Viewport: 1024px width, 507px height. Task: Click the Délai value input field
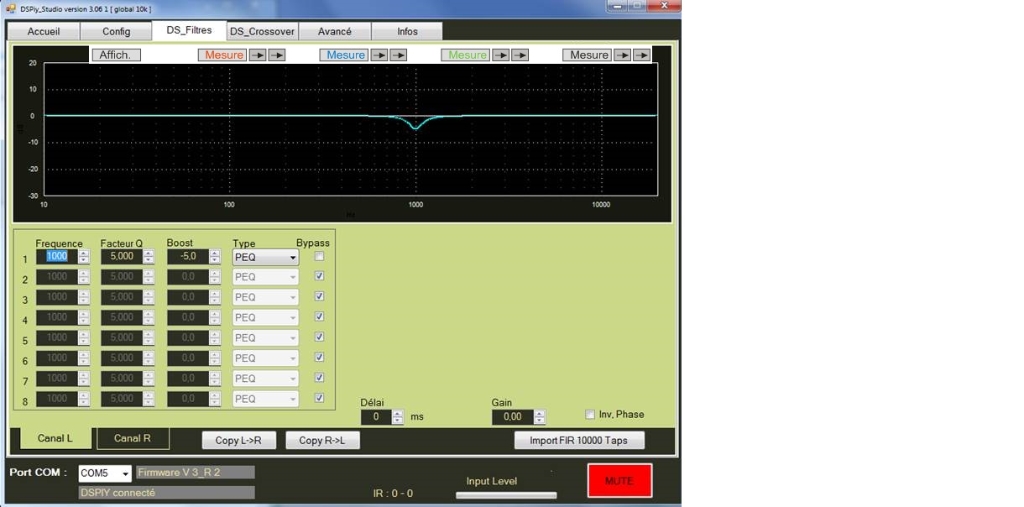point(376,417)
